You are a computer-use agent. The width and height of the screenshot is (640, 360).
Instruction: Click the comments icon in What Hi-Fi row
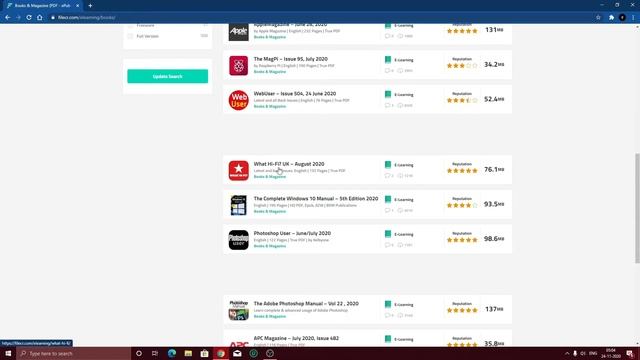pyautogui.click(x=387, y=176)
